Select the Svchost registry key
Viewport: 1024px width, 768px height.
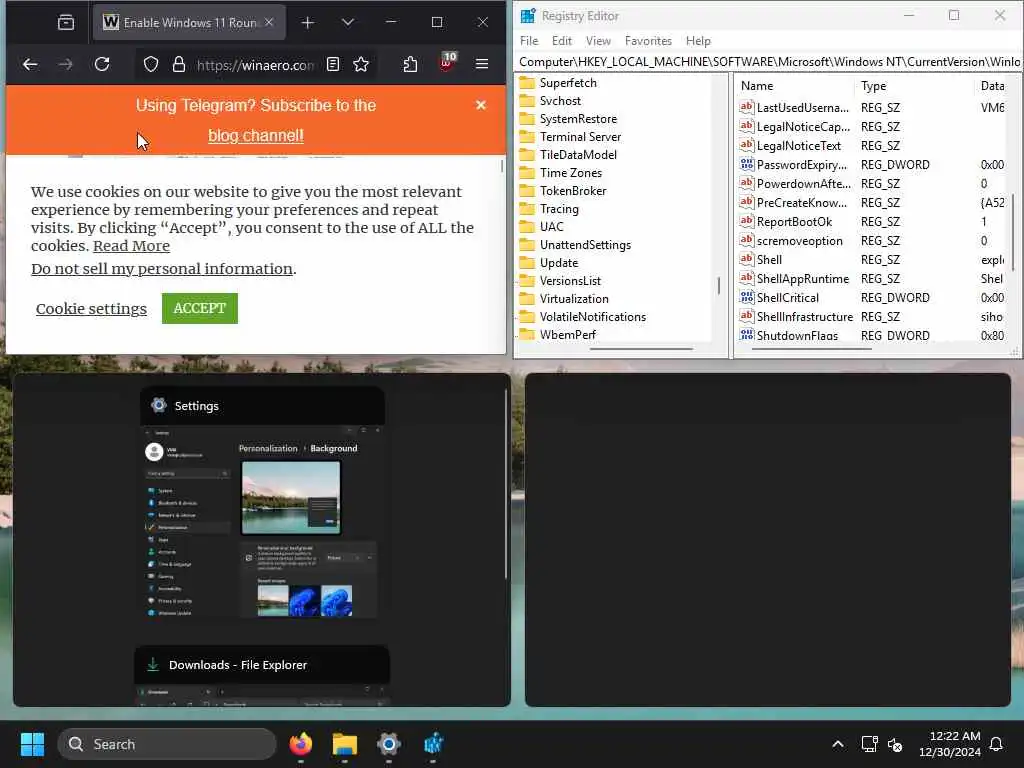click(560, 101)
